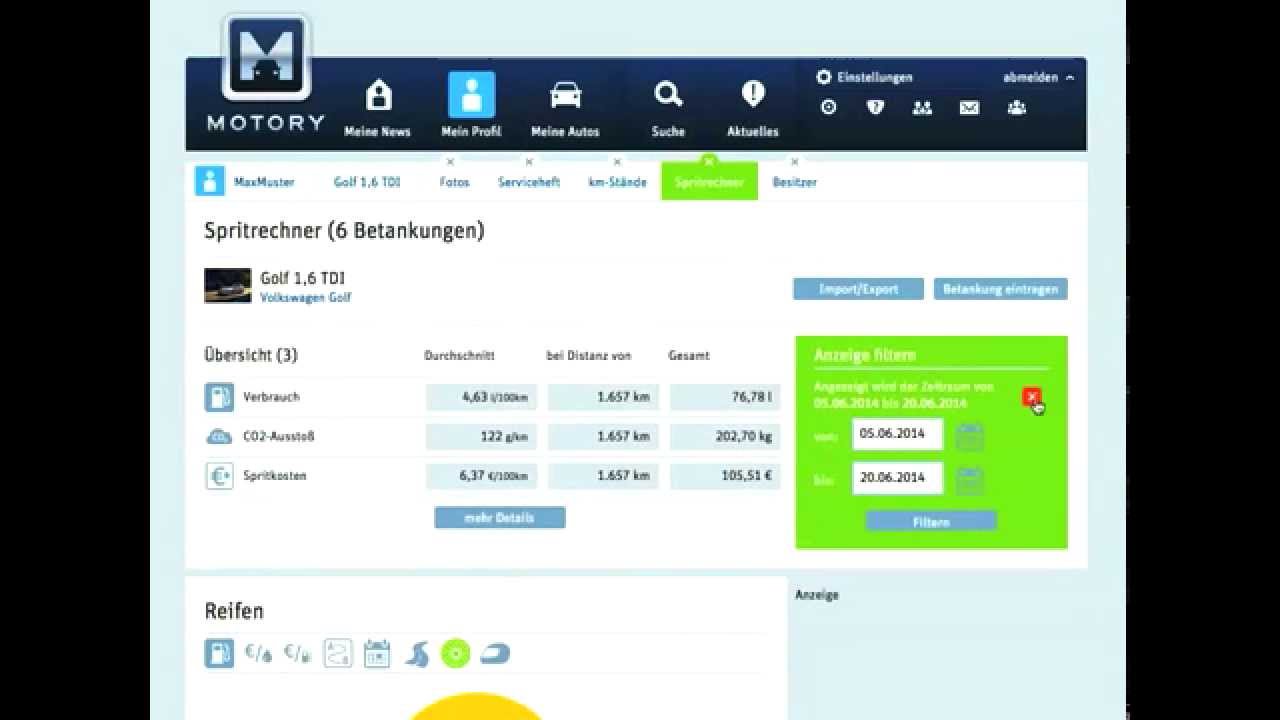Open the Mein Profil section
The height and width of the screenshot is (720, 1280).
[x=471, y=106]
